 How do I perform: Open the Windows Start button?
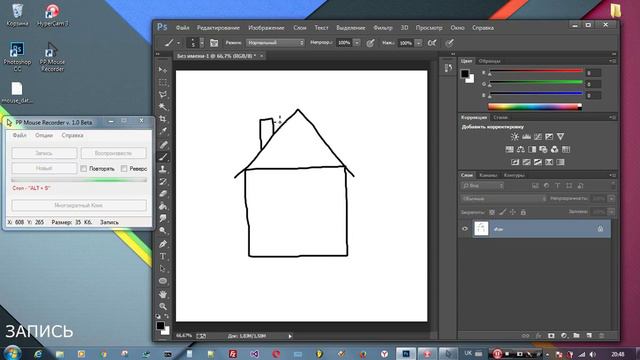(13, 353)
